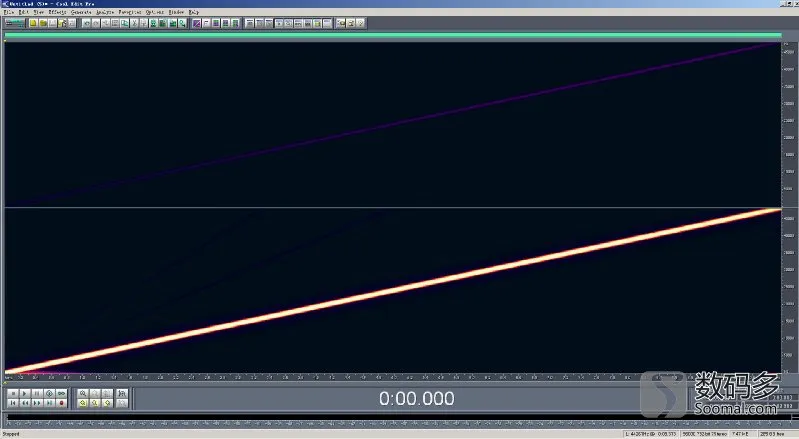The height and width of the screenshot is (439, 799).
Task: Click the Help question mark toolbar icon
Action: [360, 23]
